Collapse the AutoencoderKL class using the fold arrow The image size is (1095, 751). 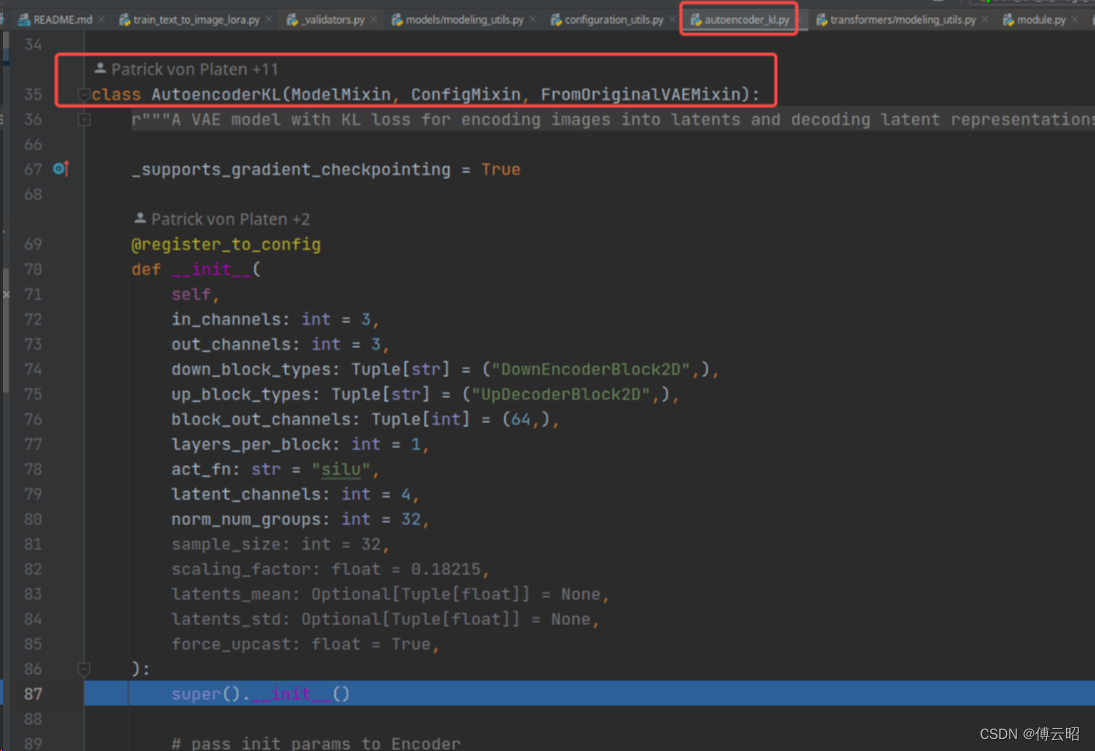point(84,94)
